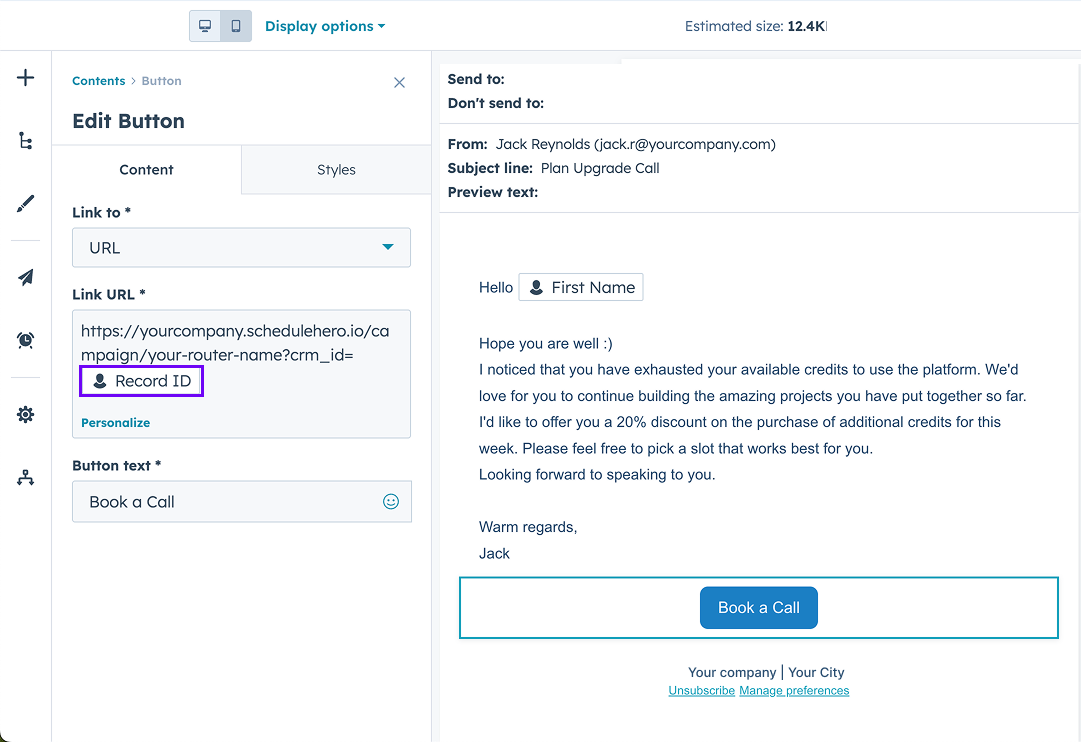The width and height of the screenshot is (1081, 742).
Task: Open the content tree panel icon
Action: coord(25,140)
